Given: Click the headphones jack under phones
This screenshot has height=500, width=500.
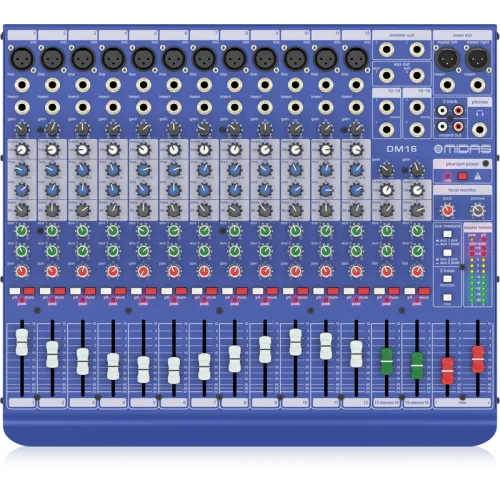Looking at the screenshot, I should point(479,129).
